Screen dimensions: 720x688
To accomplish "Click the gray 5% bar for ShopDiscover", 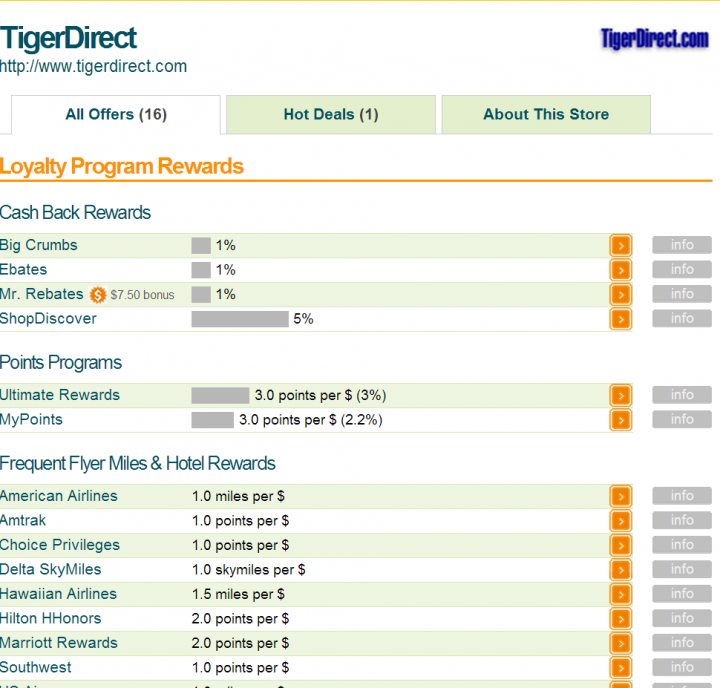I will pyautogui.click(x=240, y=319).
